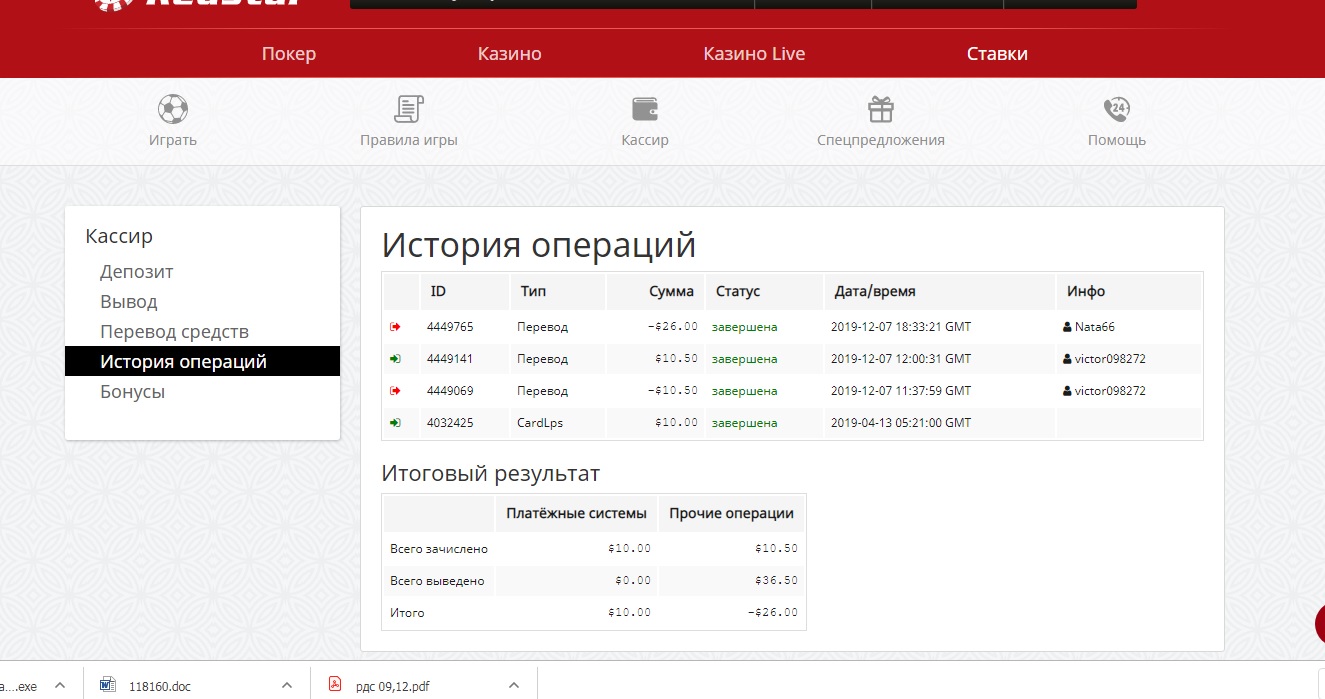Image resolution: width=1325 pixels, height=699 pixels.
Task: Click the PDF file icon of рдс 09,12.pdf
Action: point(335,685)
